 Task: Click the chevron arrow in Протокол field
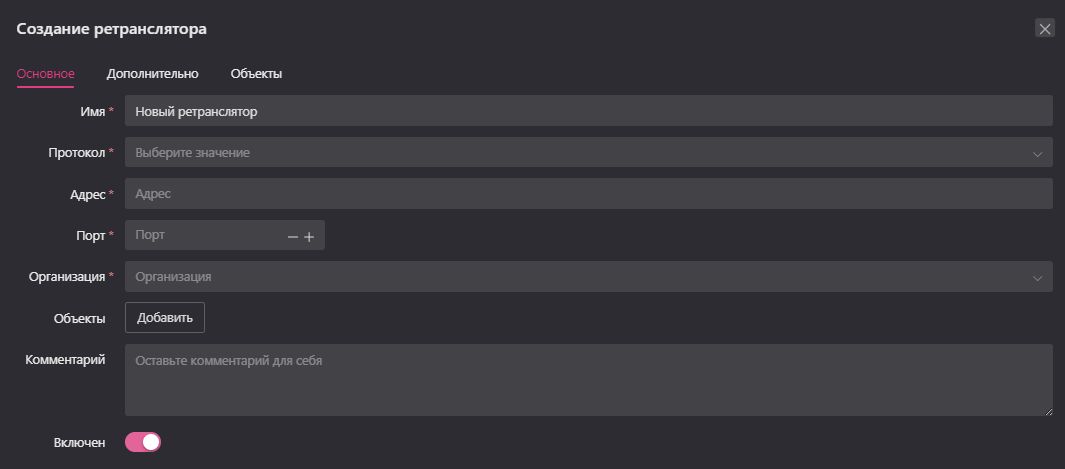(x=1037, y=154)
